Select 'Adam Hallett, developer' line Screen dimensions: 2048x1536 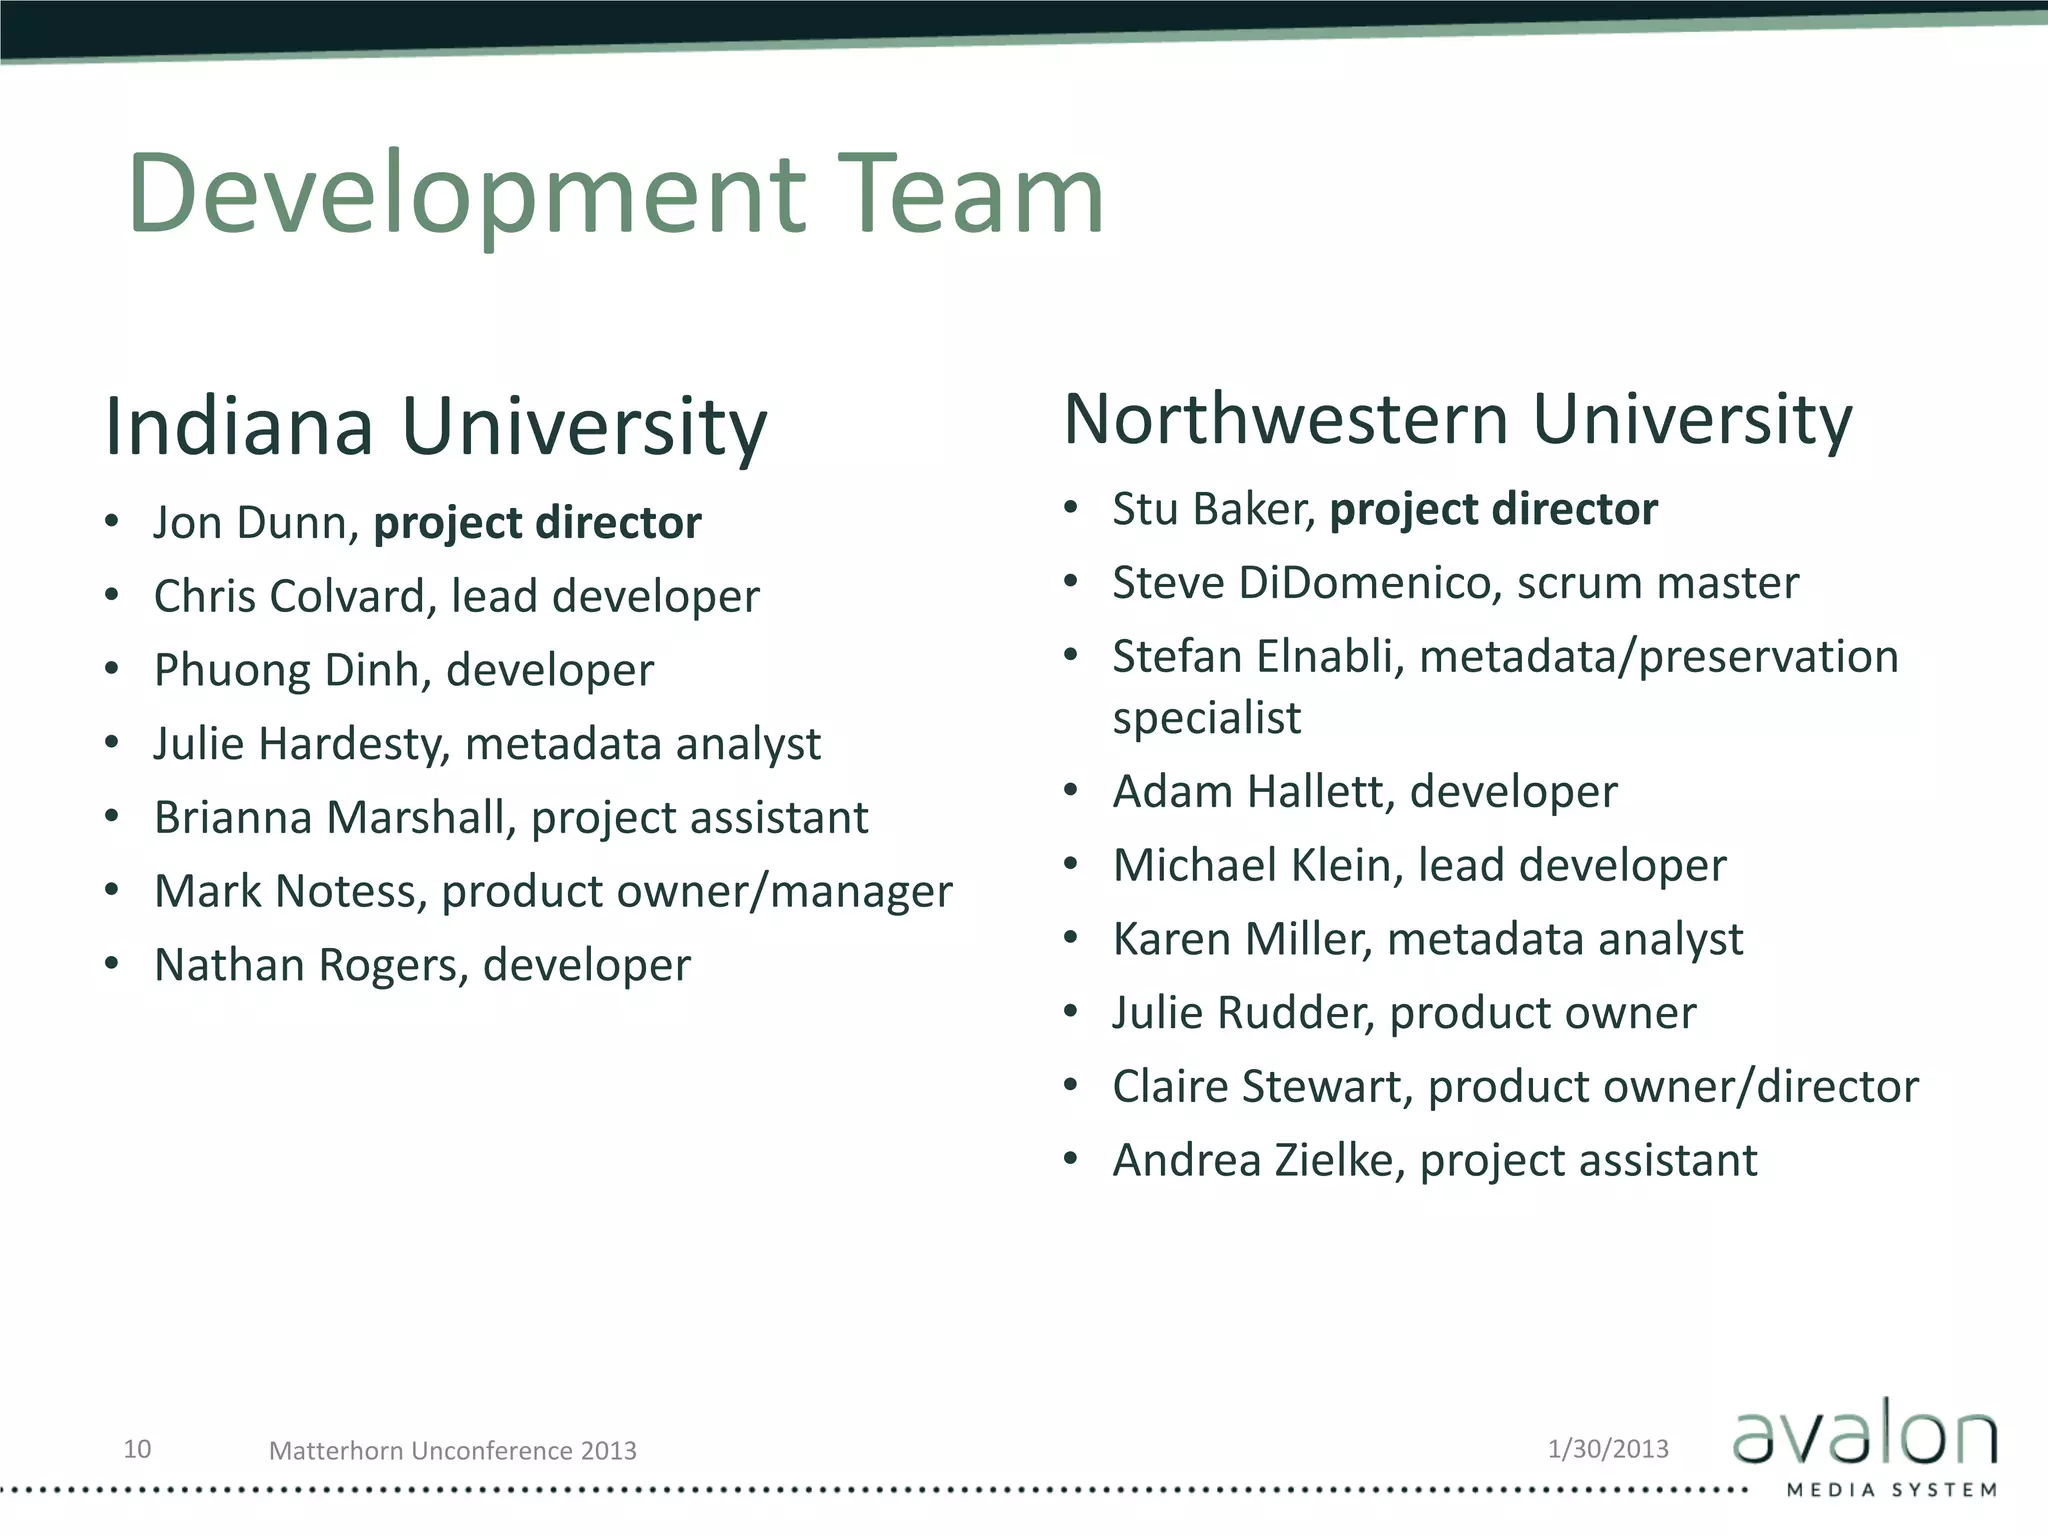1365,792
